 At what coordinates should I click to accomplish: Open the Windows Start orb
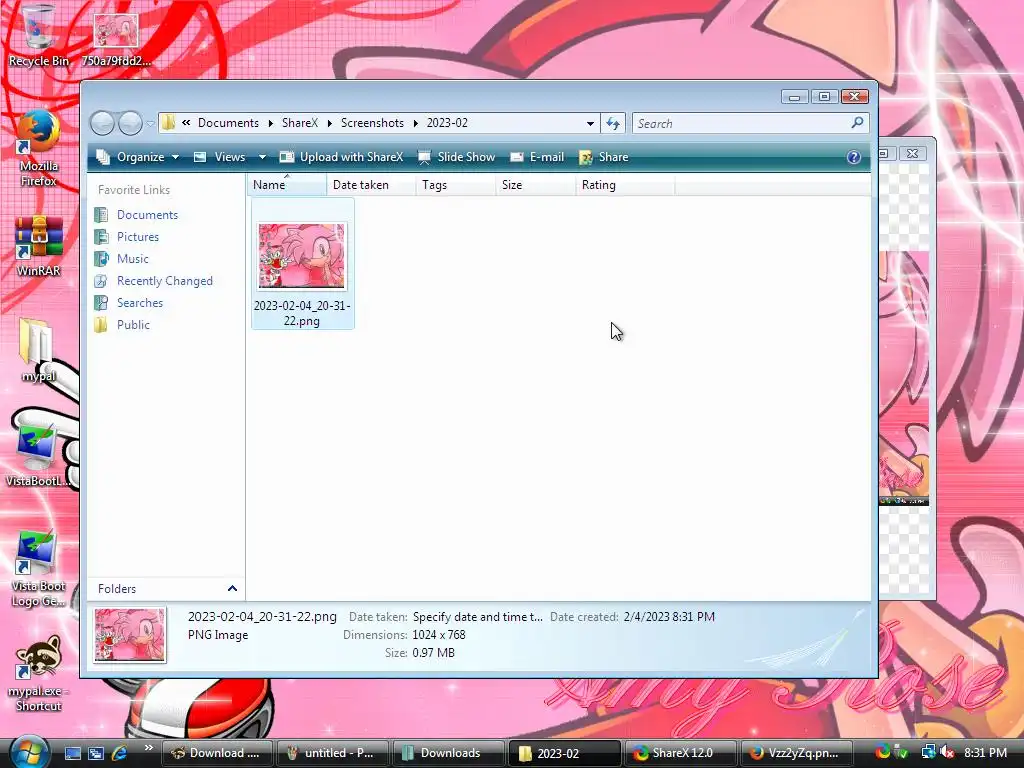click(29, 752)
